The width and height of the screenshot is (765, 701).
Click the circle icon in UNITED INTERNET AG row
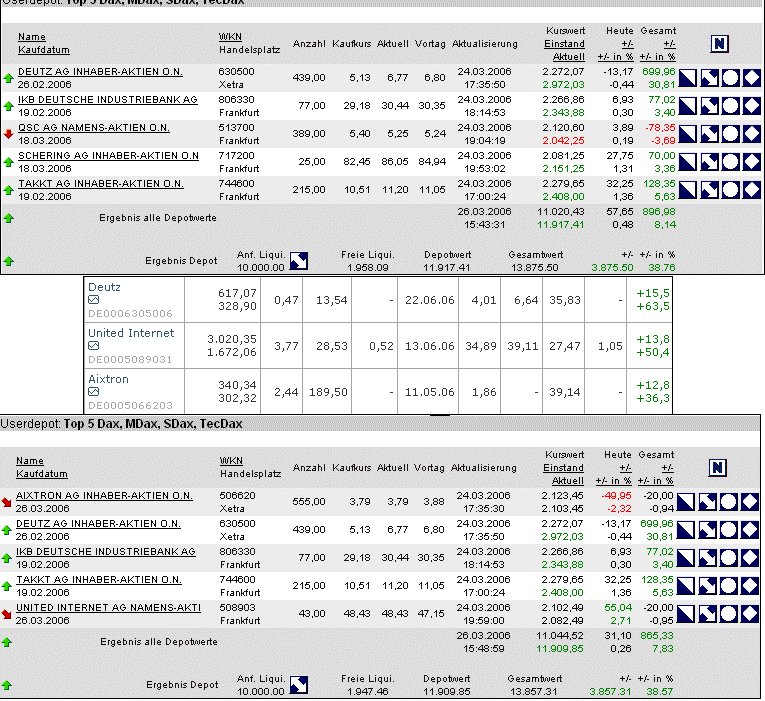coord(728,614)
